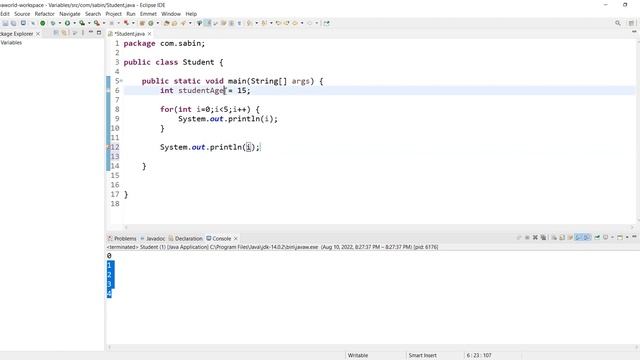
Task: Click 'package com.sabin;' on line 1
Action: pos(164,43)
